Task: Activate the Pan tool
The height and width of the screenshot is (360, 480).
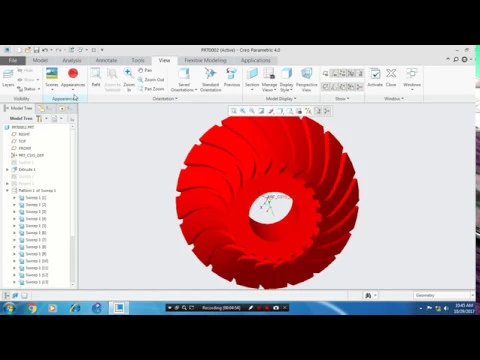Action: pos(145,70)
